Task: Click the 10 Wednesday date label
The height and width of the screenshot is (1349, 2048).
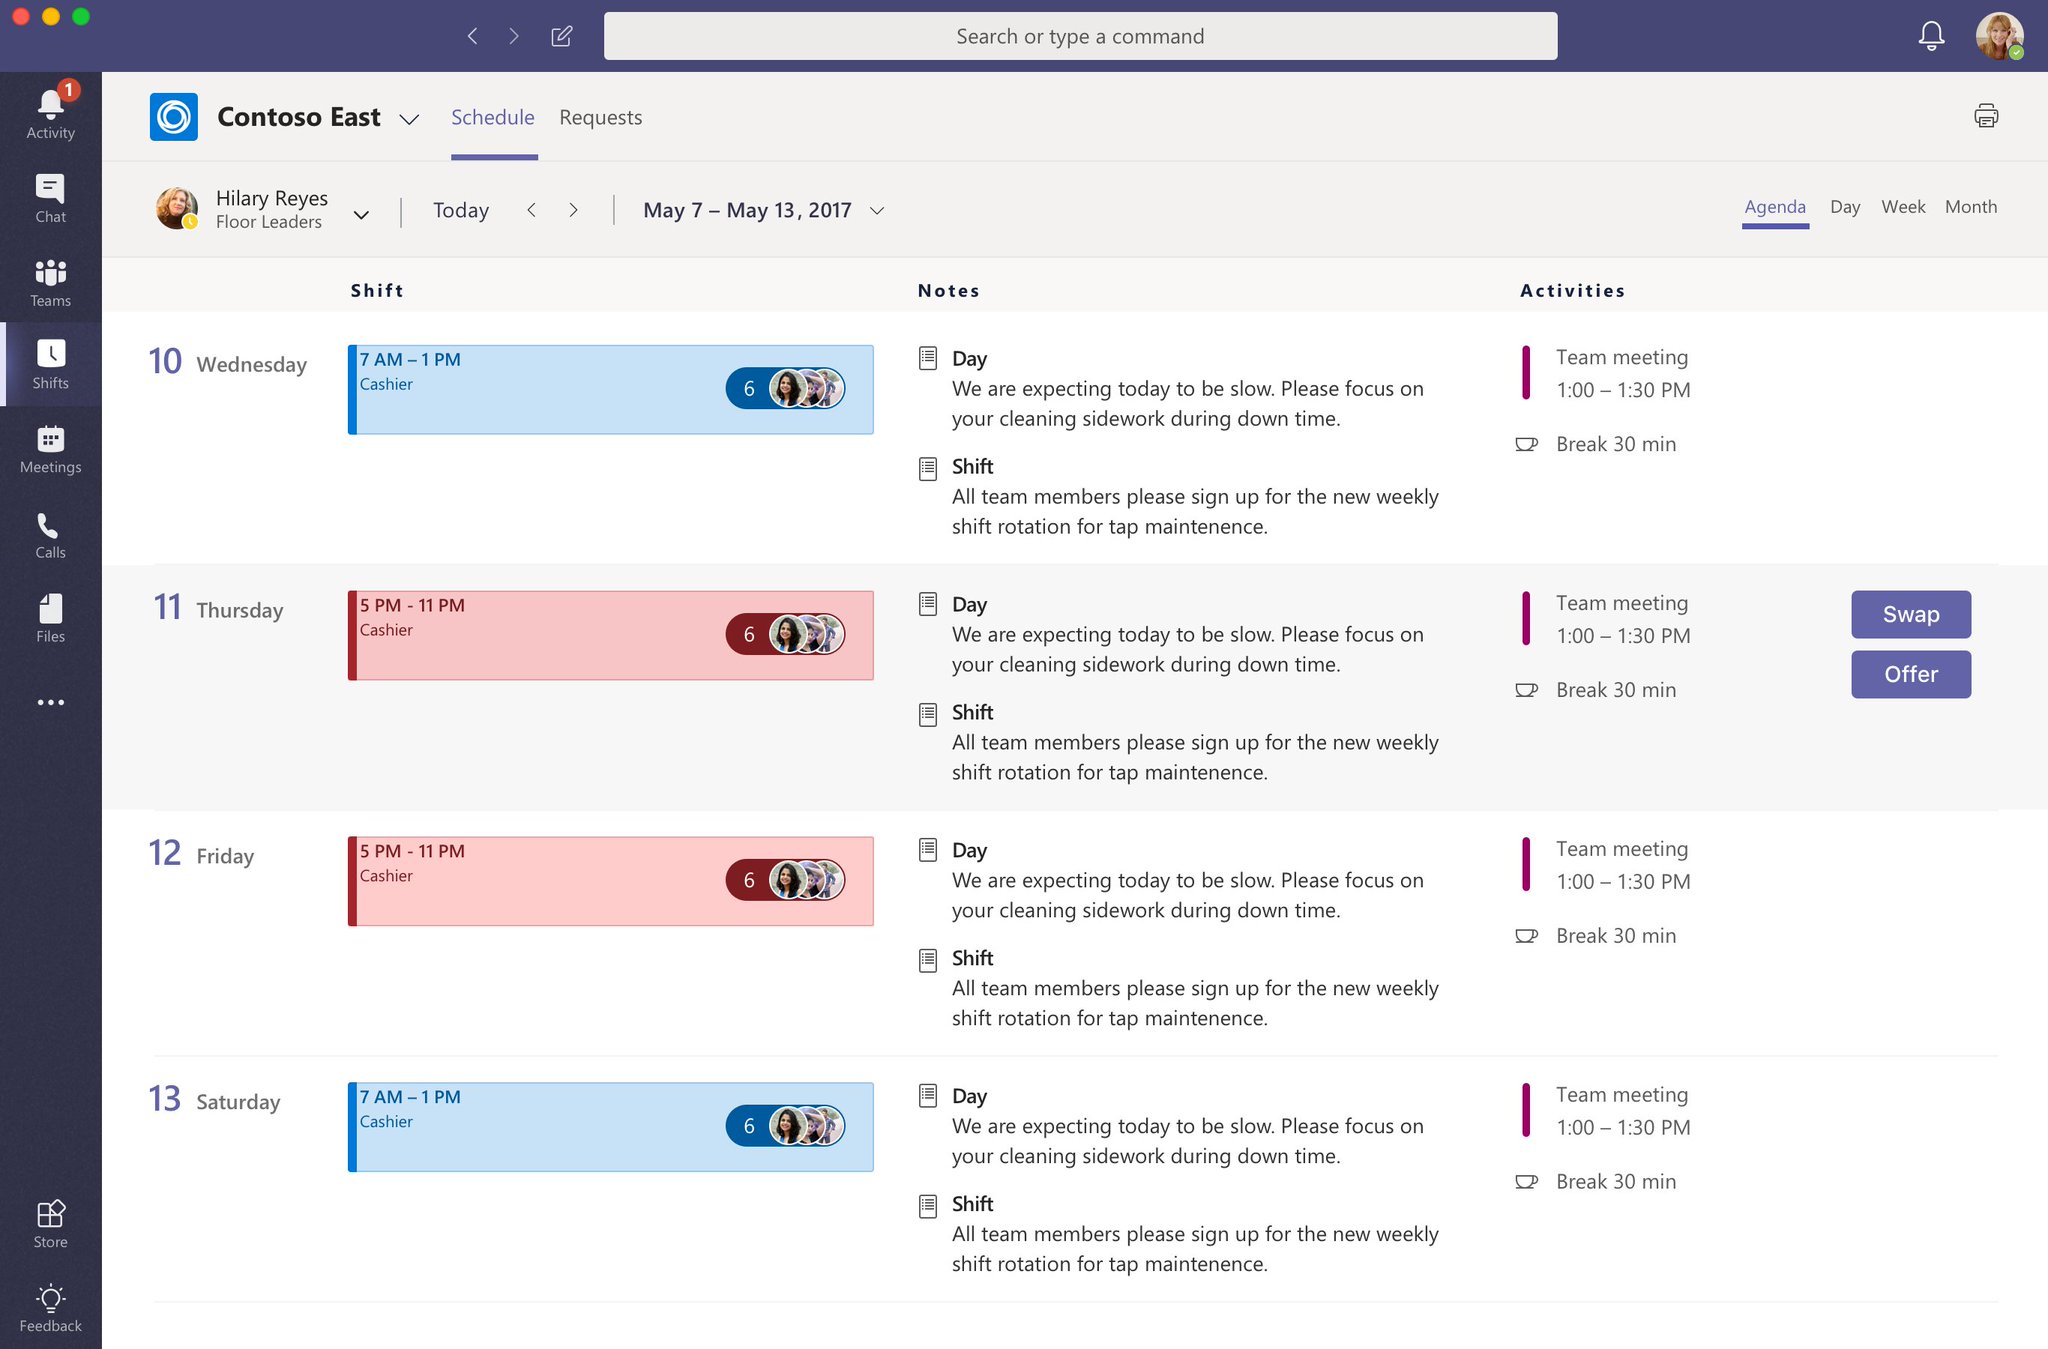Action: tap(228, 362)
